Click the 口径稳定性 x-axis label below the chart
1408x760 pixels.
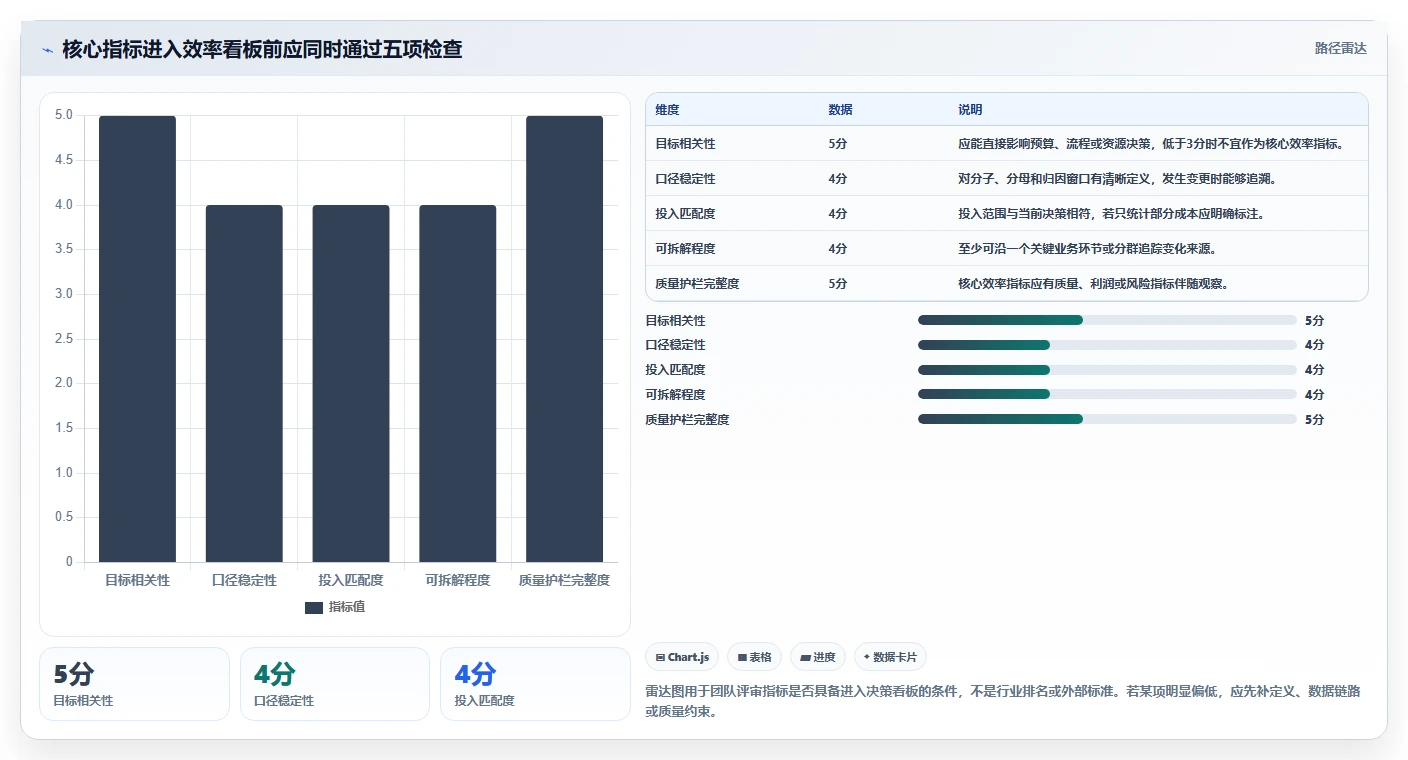pyautogui.click(x=244, y=580)
